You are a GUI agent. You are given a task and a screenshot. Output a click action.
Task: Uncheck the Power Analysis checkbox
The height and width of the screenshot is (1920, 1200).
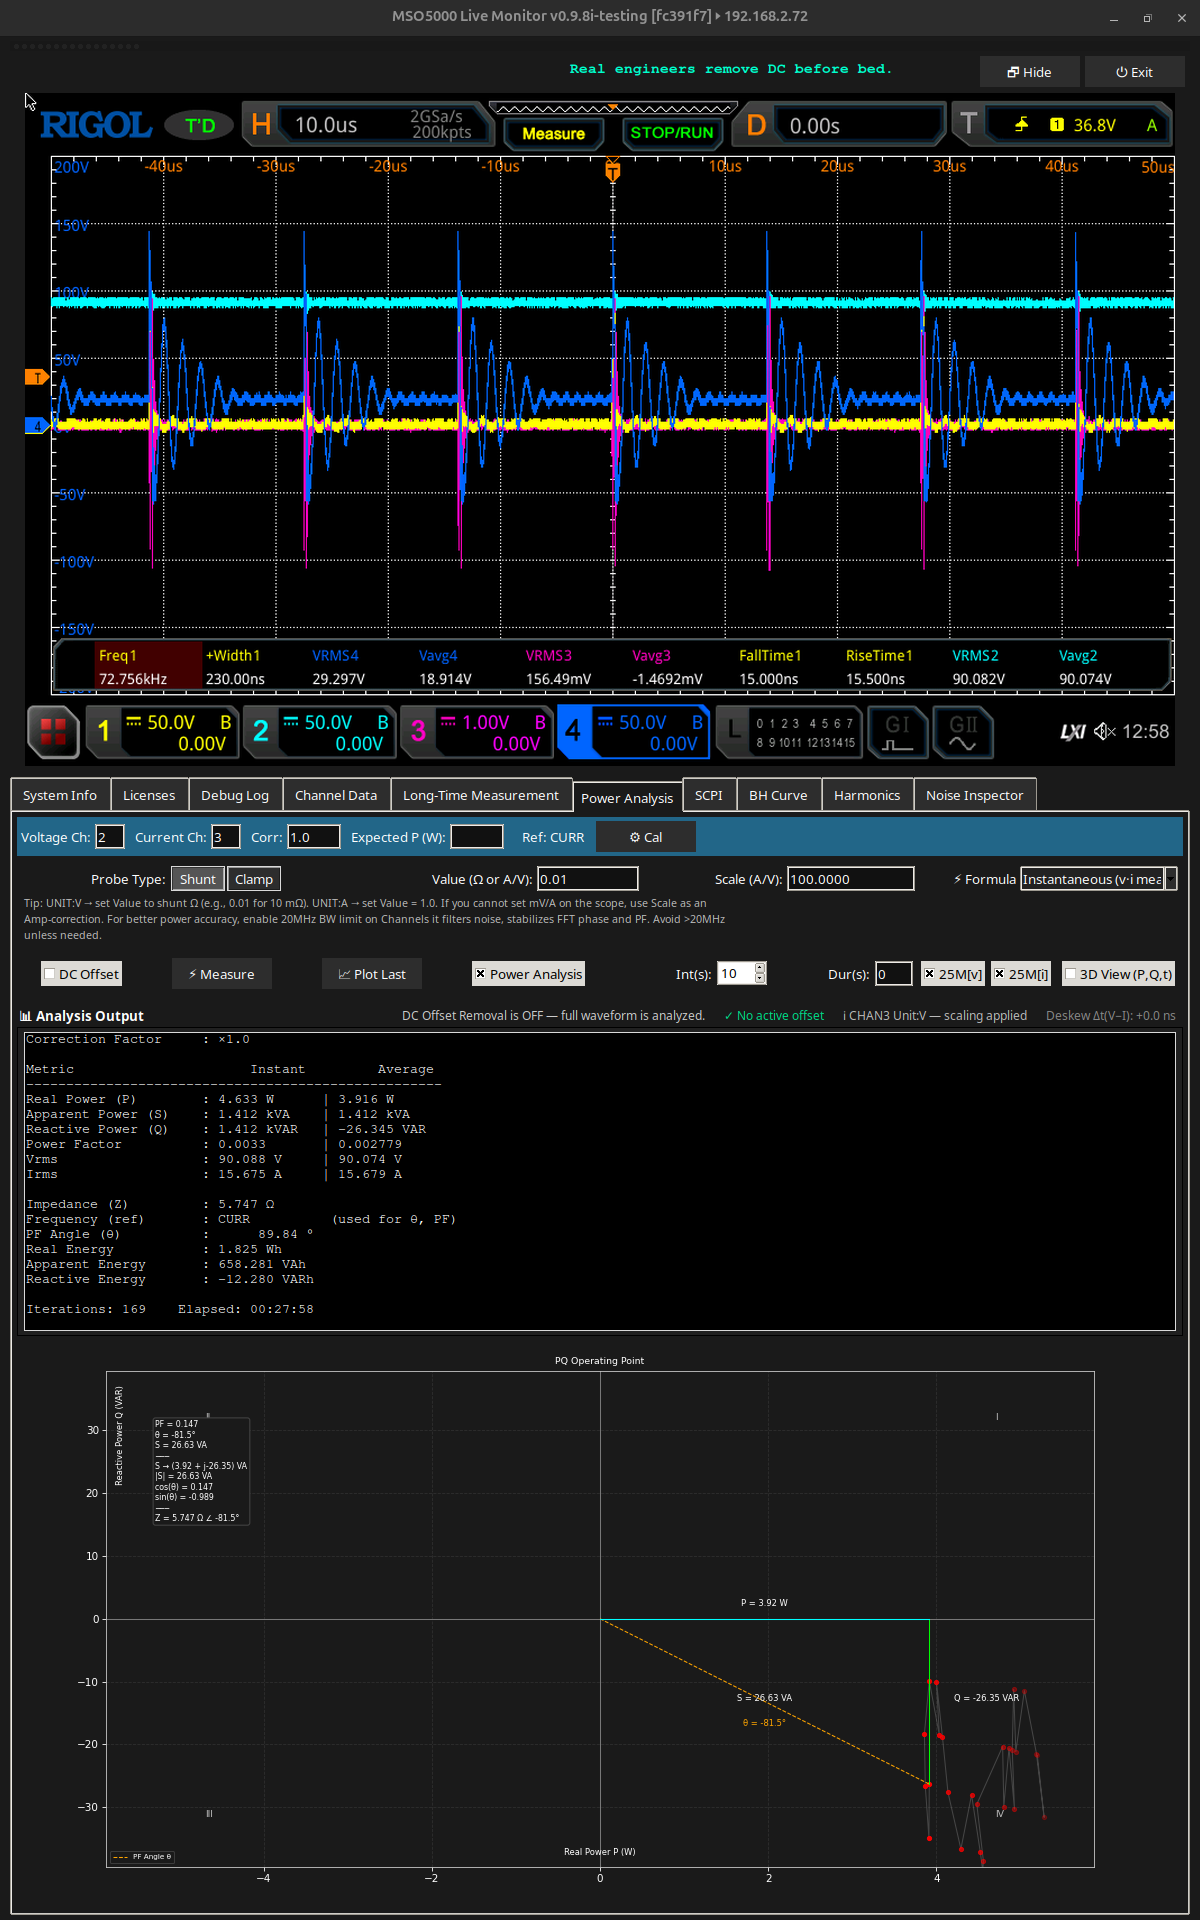481,974
